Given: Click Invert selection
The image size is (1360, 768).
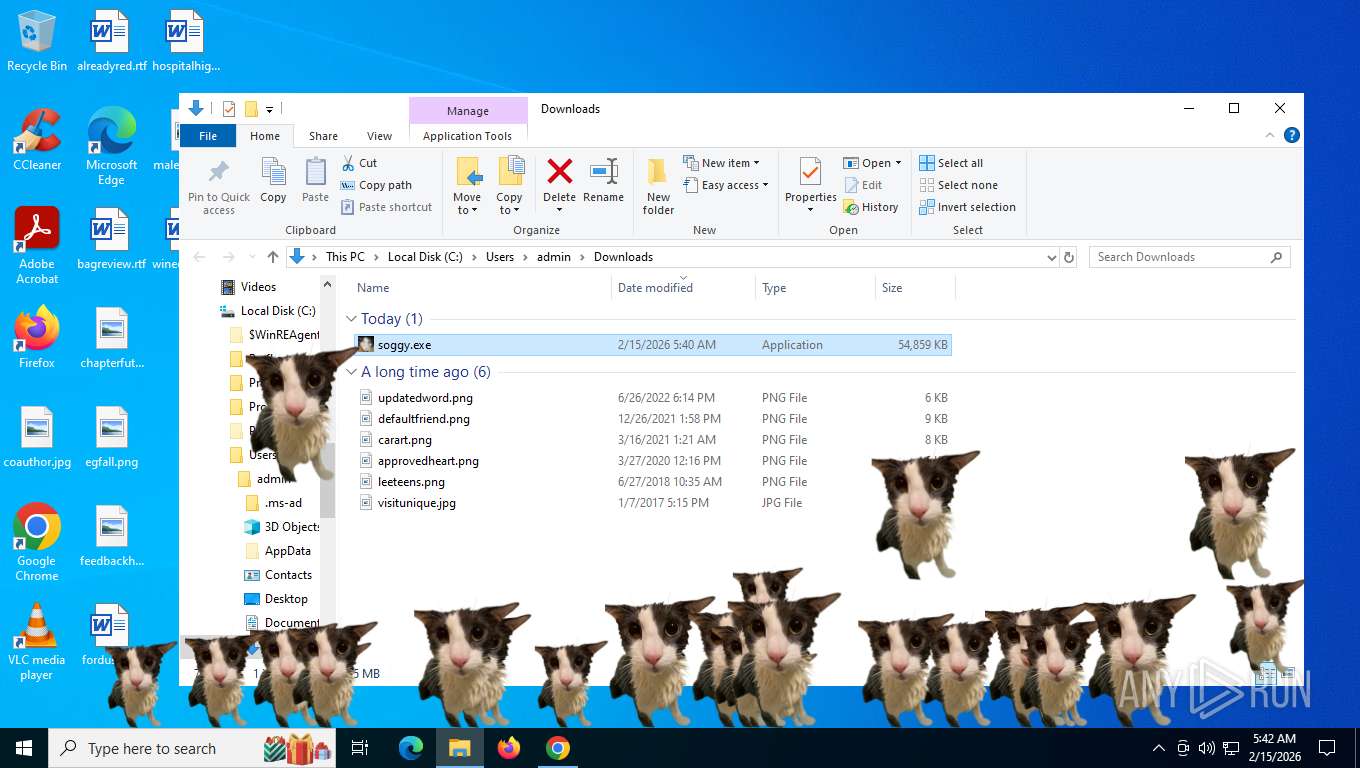Looking at the screenshot, I should coord(967,207).
